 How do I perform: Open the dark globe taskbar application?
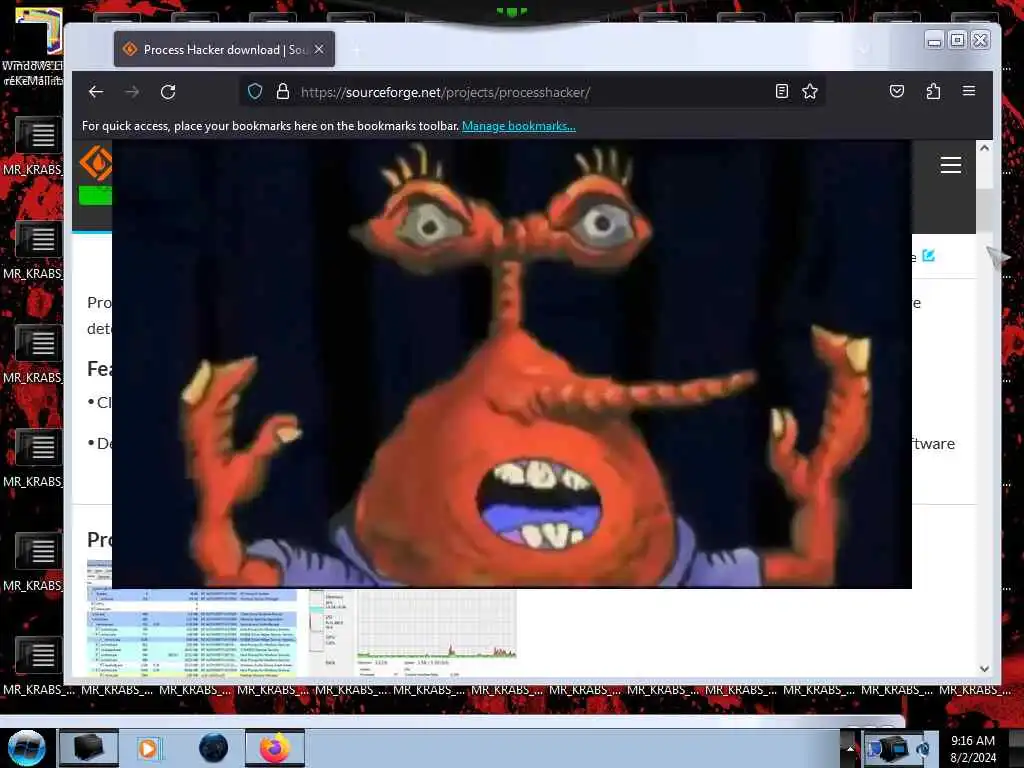213,748
